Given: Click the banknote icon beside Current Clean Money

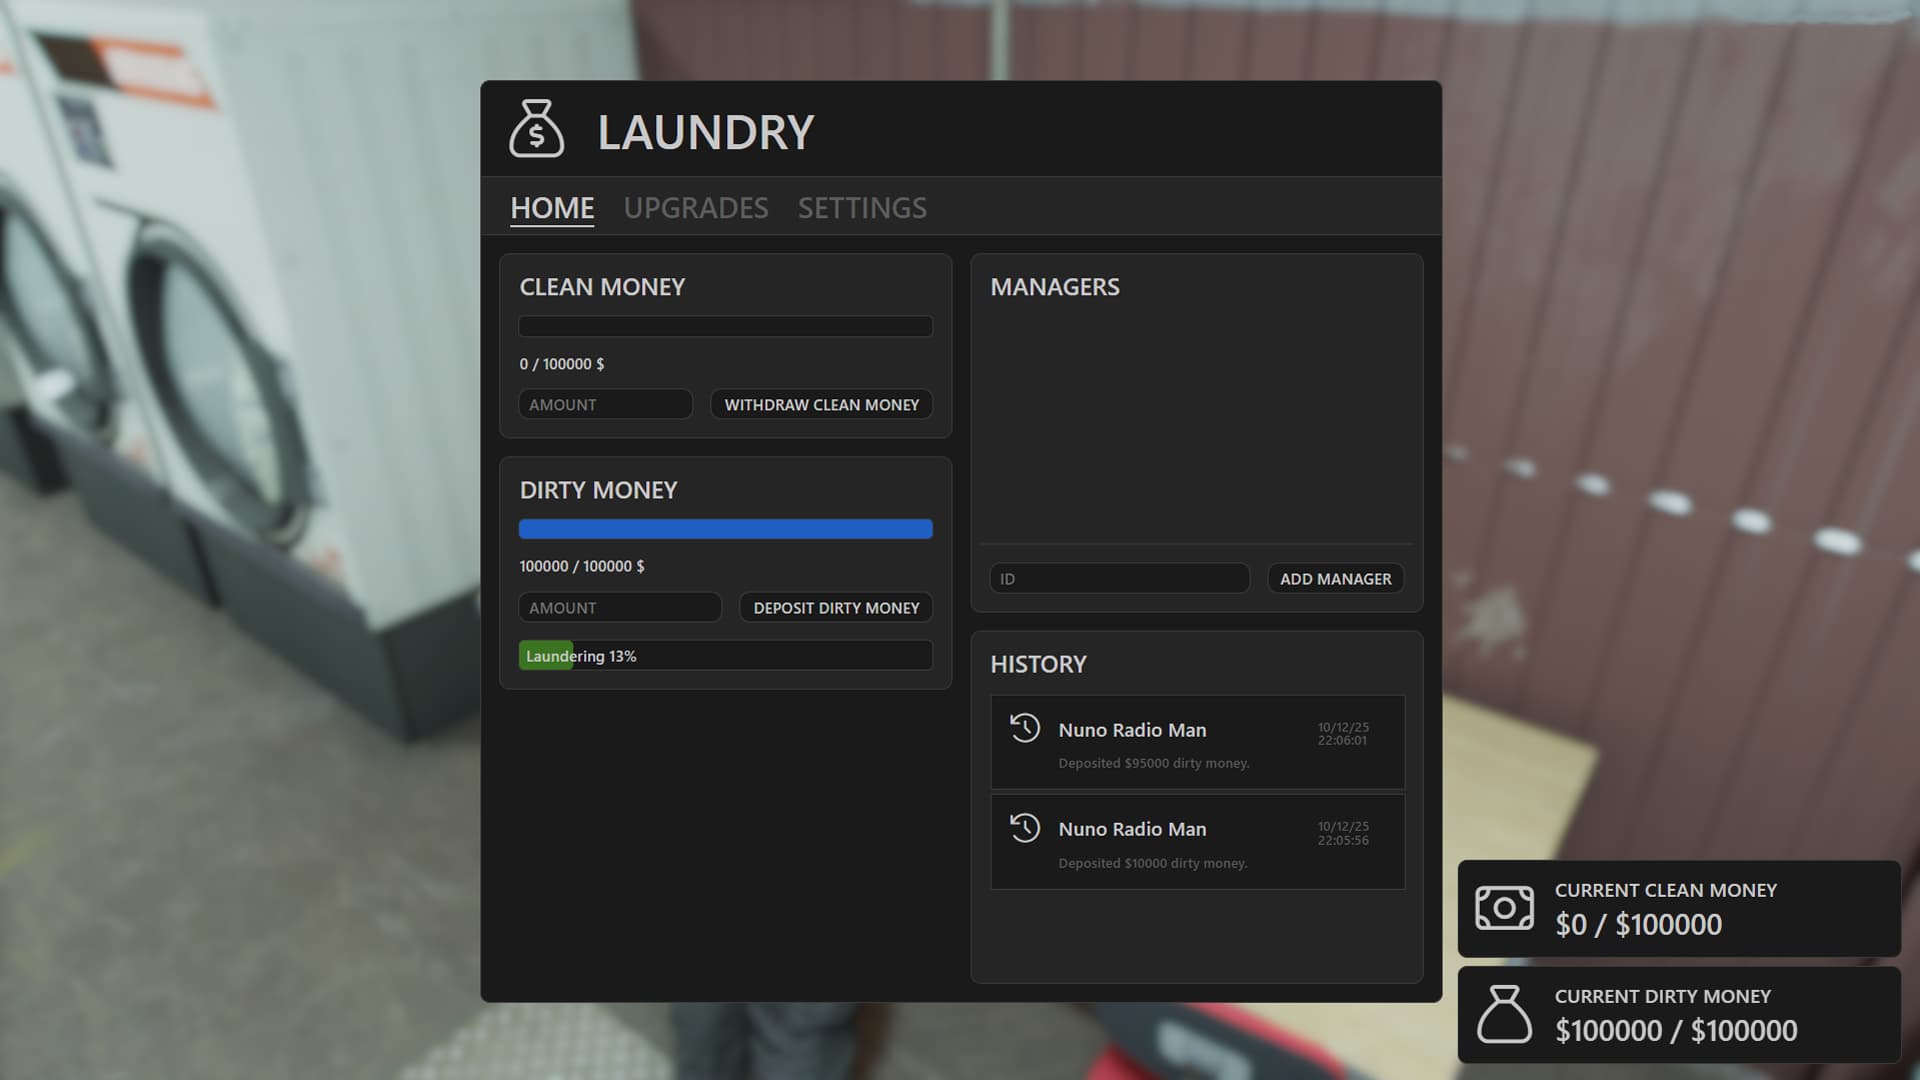Looking at the screenshot, I should [x=1504, y=908].
